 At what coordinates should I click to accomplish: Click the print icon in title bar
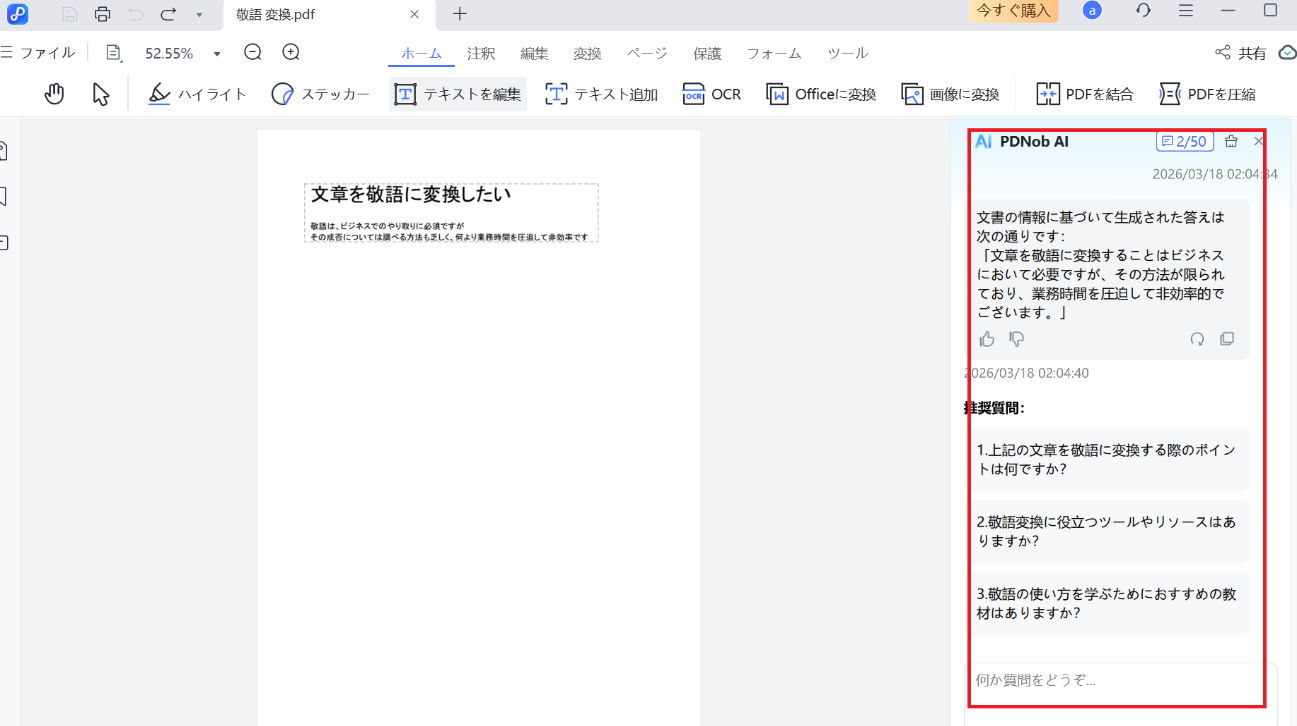102,14
